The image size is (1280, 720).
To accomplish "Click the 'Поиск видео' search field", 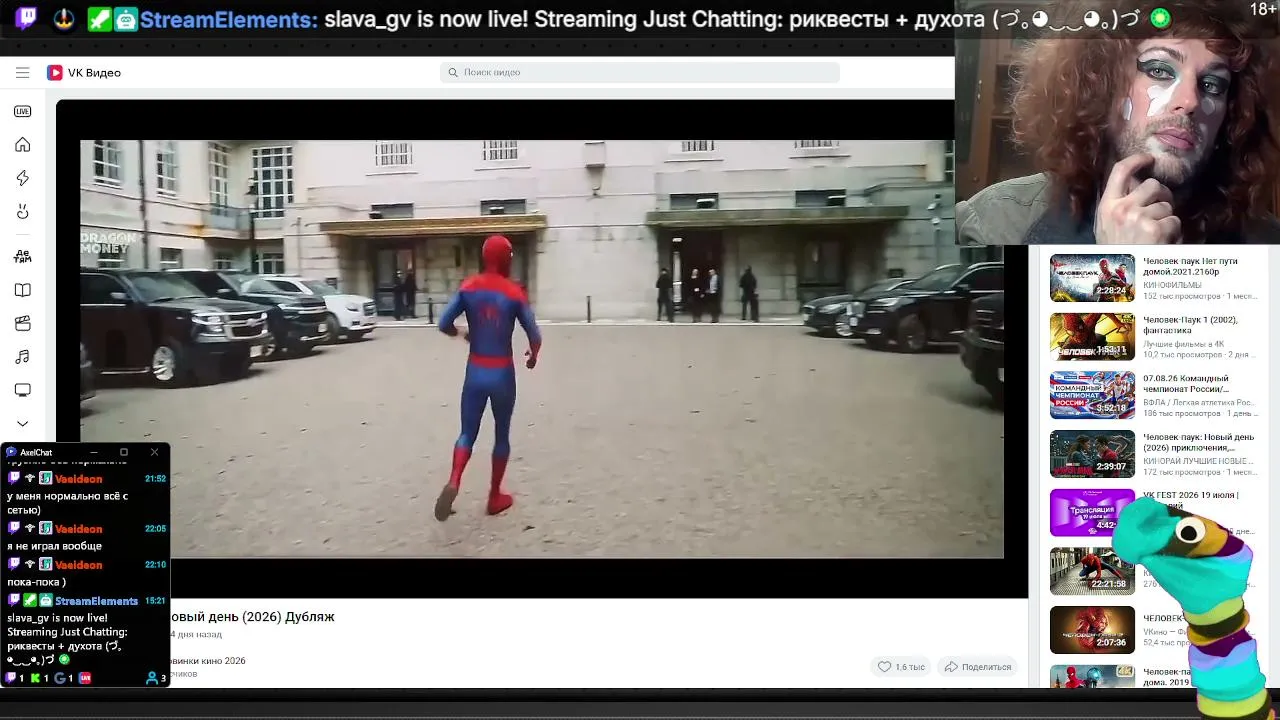I will [640, 72].
